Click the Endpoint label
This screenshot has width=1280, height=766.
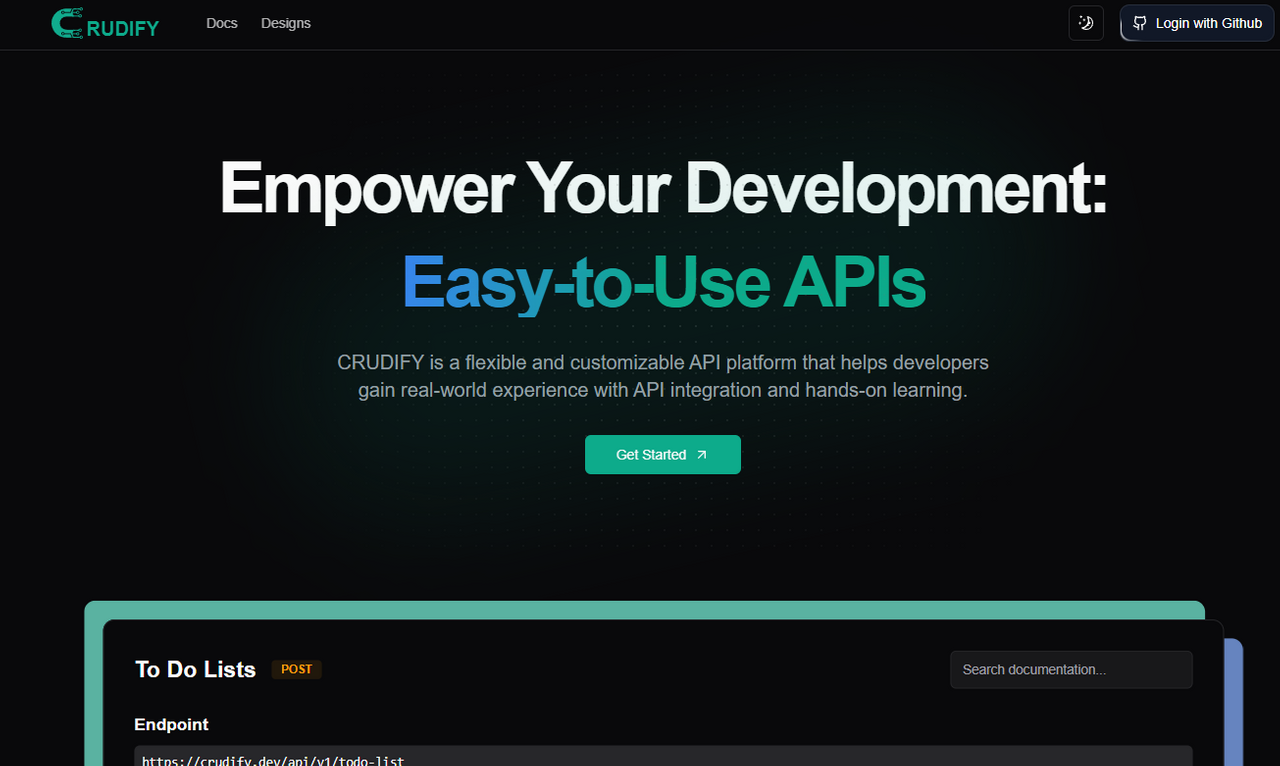tap(171, 725)
